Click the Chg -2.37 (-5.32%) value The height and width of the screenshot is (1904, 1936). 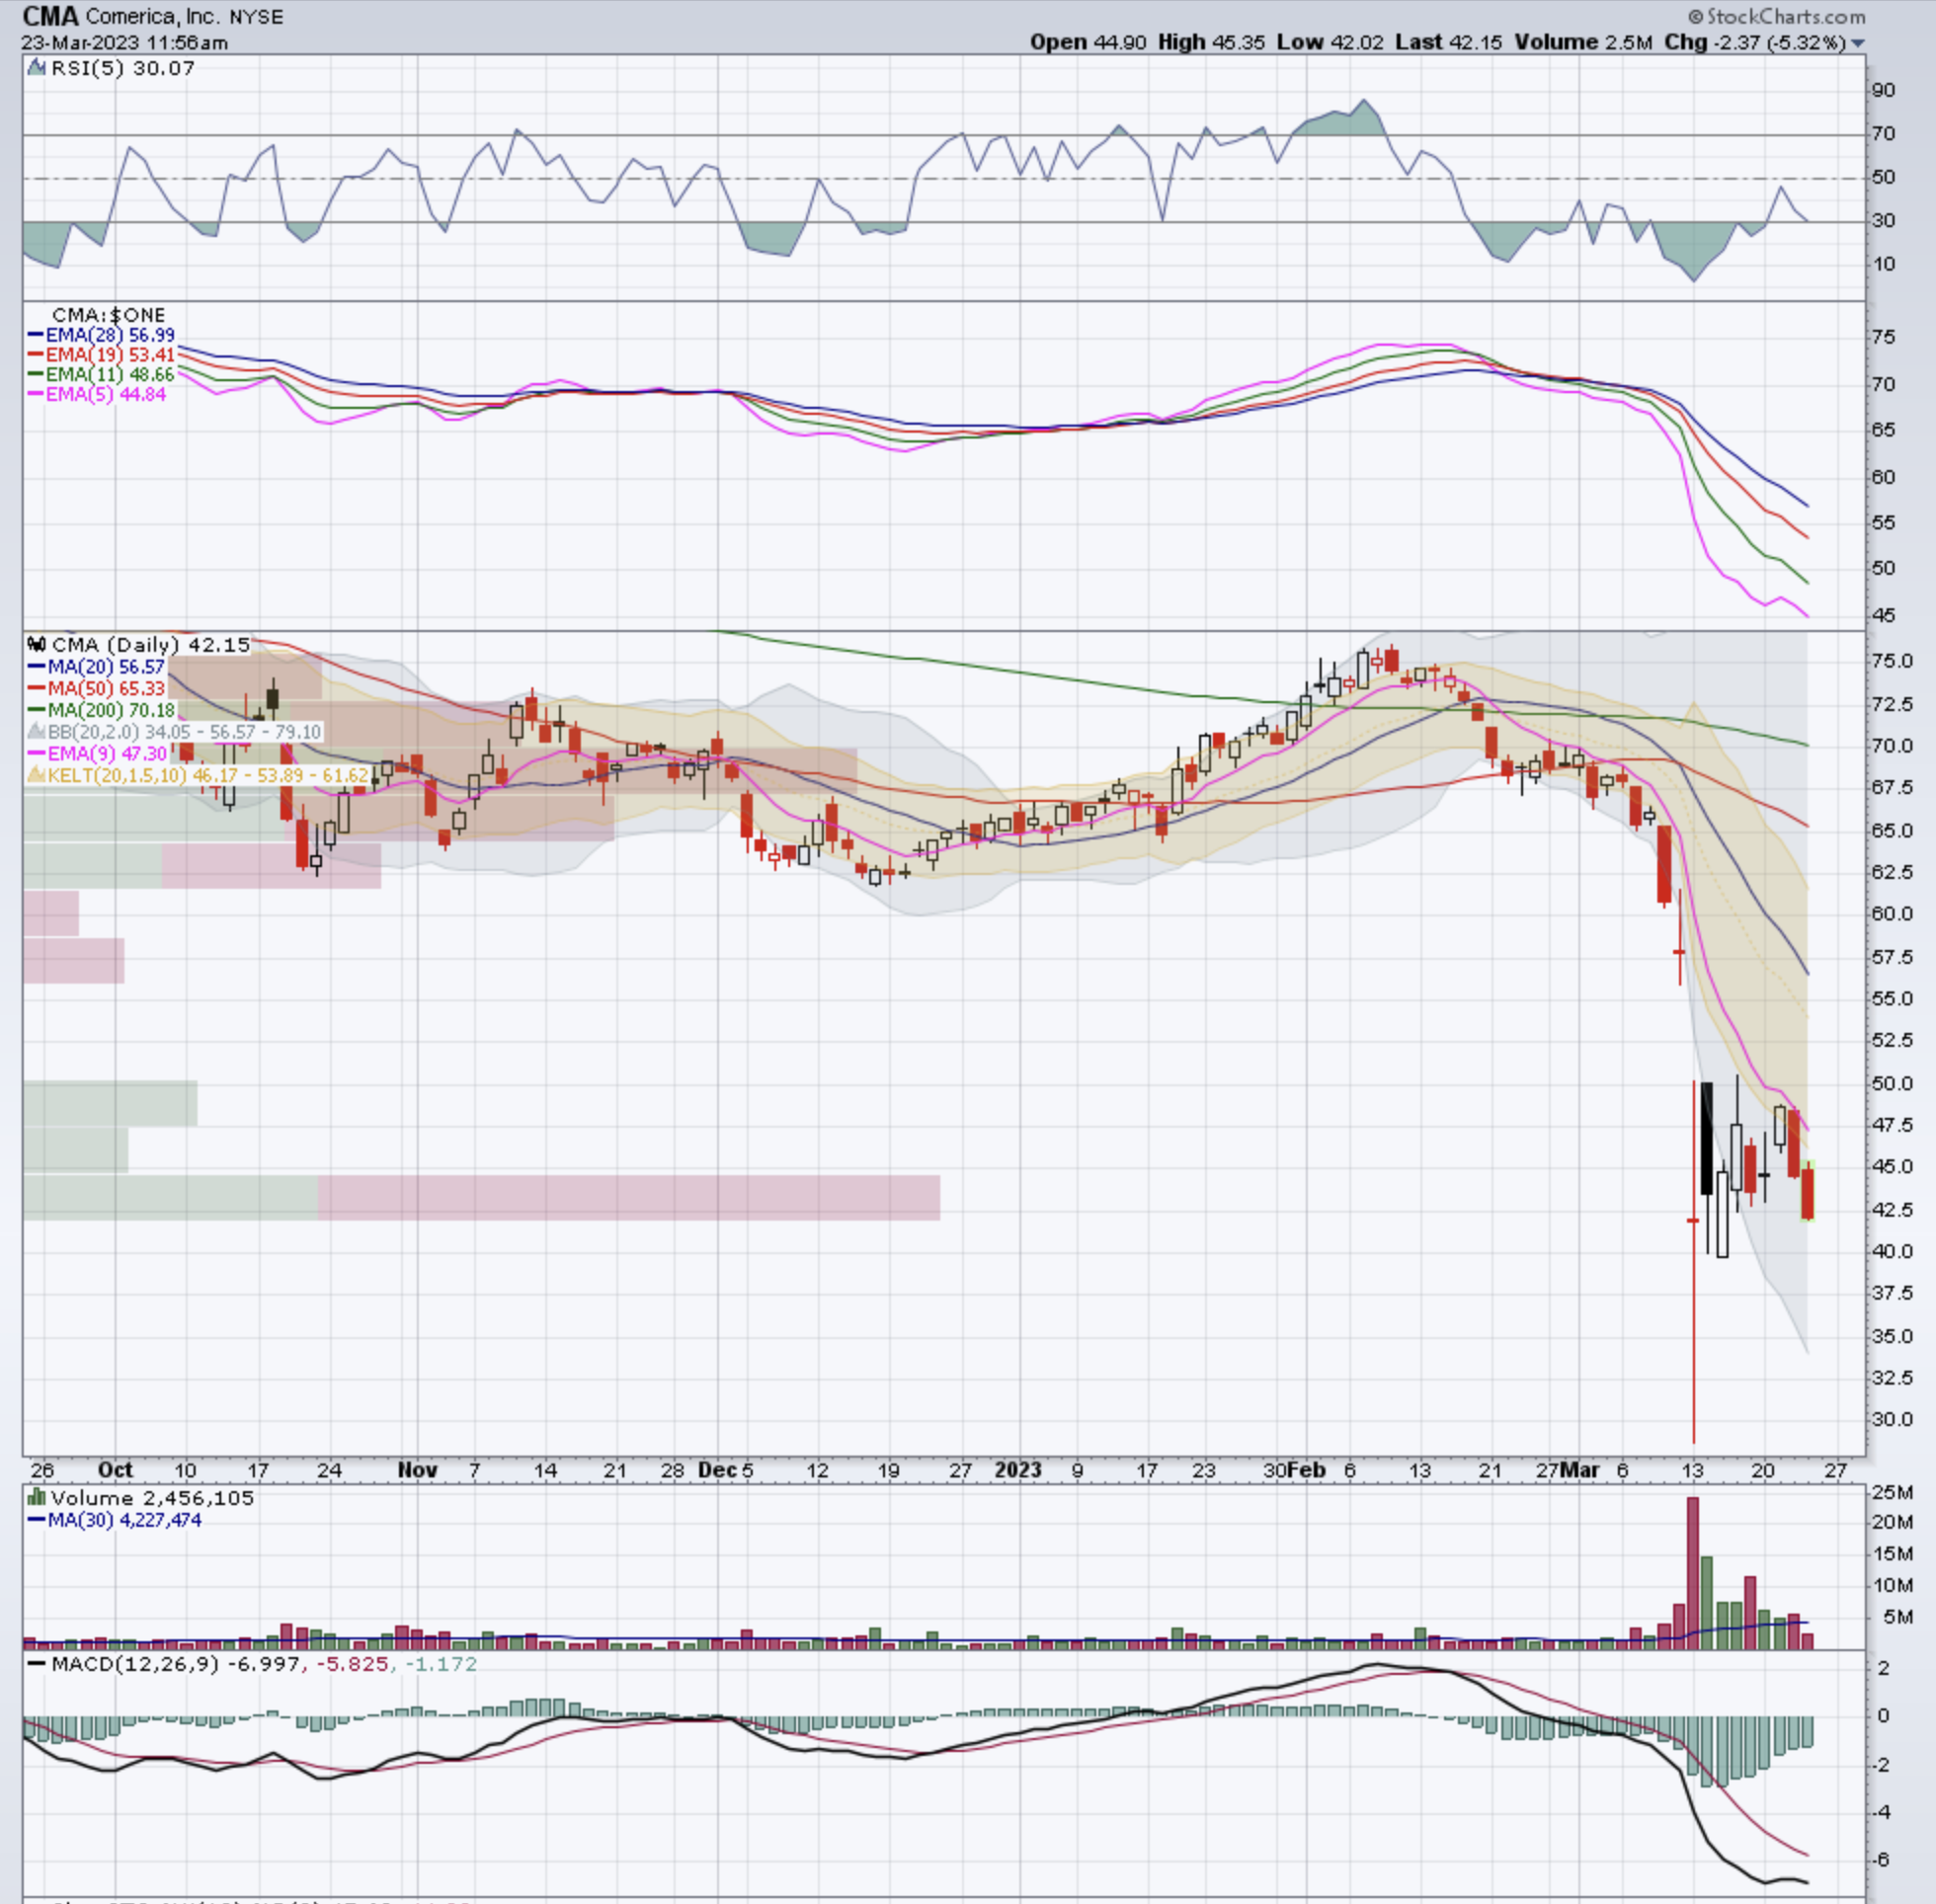coord(1755,42)
